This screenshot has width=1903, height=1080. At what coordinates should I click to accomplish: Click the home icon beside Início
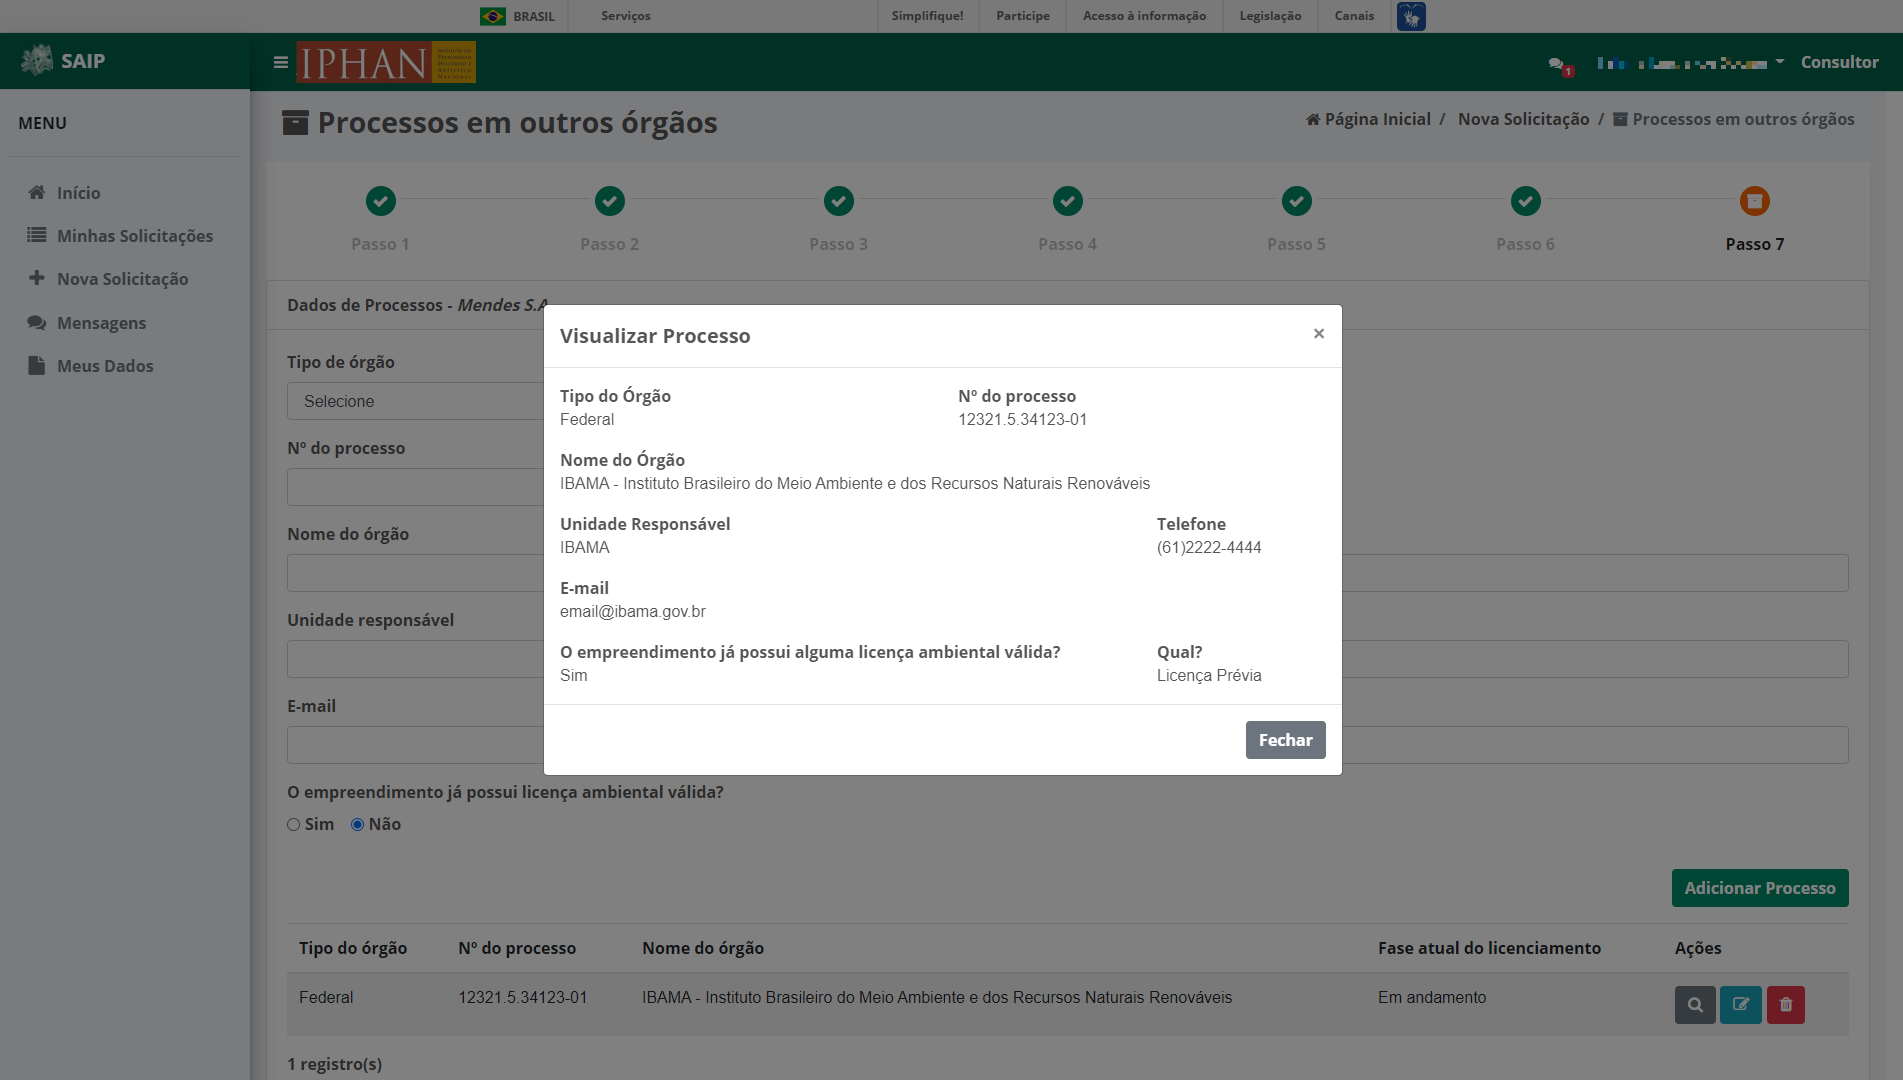click(x=37, y=192)
